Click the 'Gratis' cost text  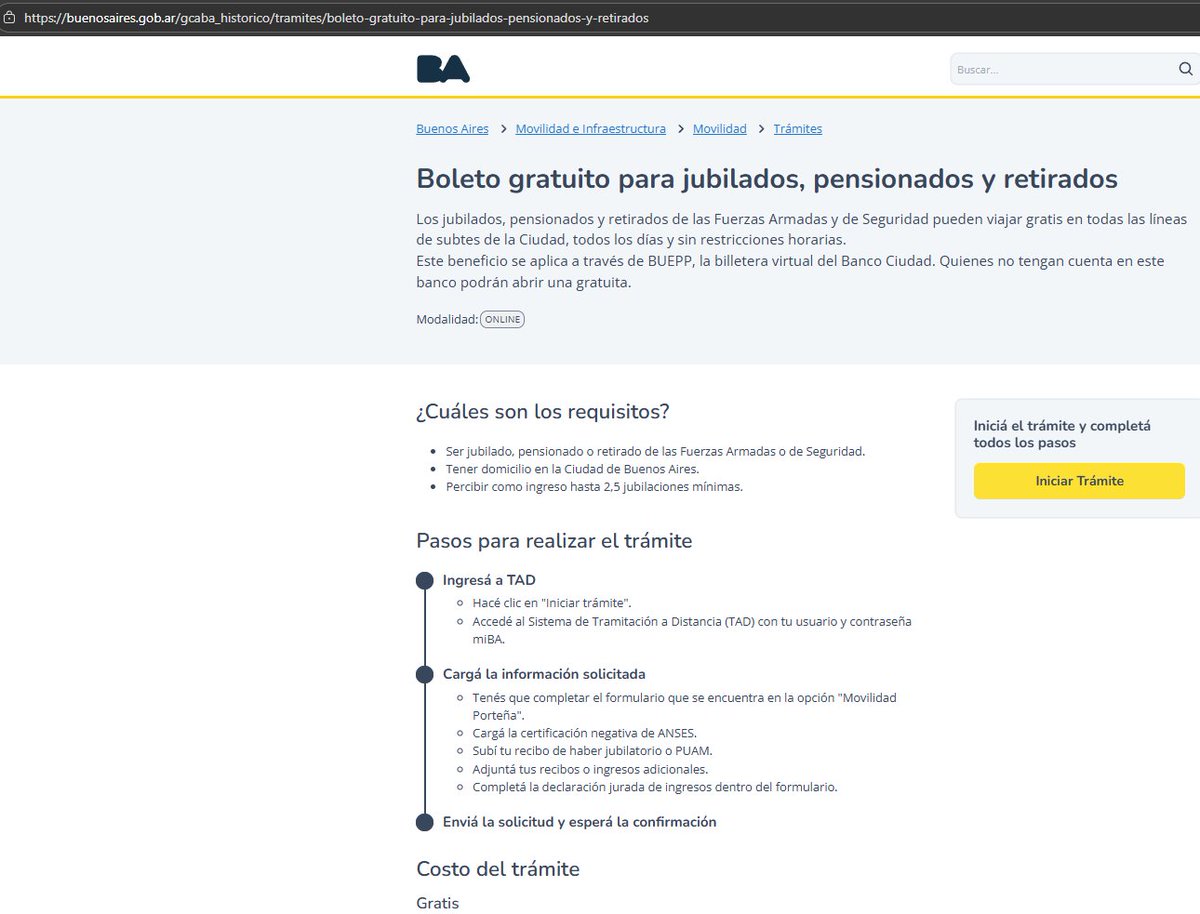click(438, 903)
